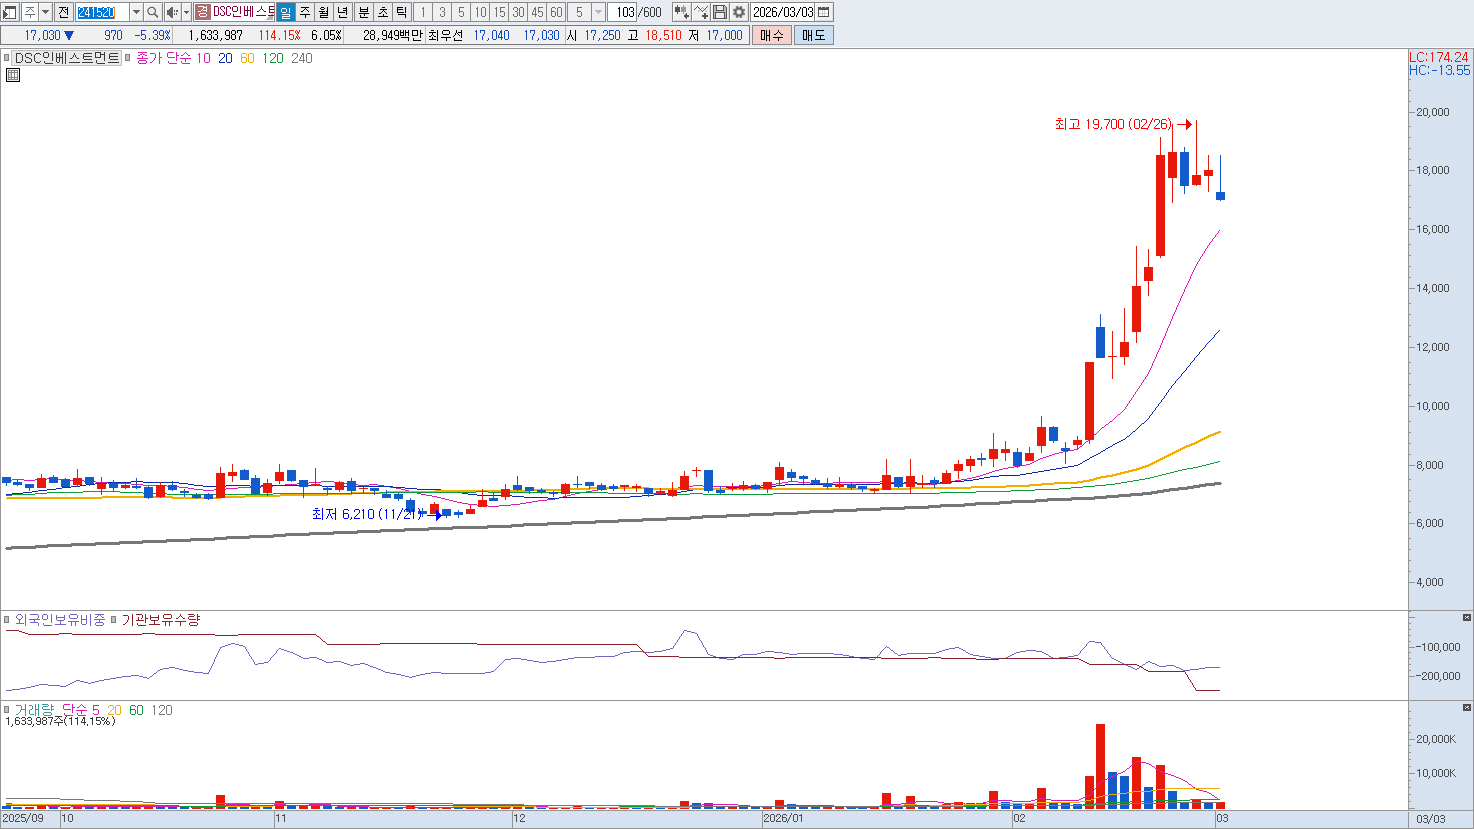
Task: Select the 틱 (tick) period tab
Action: (x=401, y=12)
